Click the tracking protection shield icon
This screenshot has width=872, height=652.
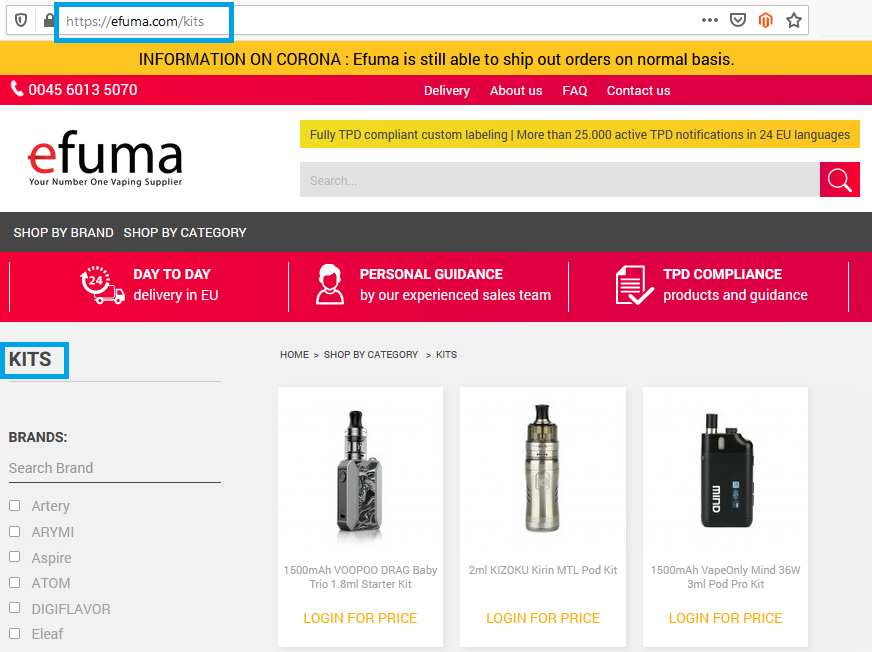[22, 20]
